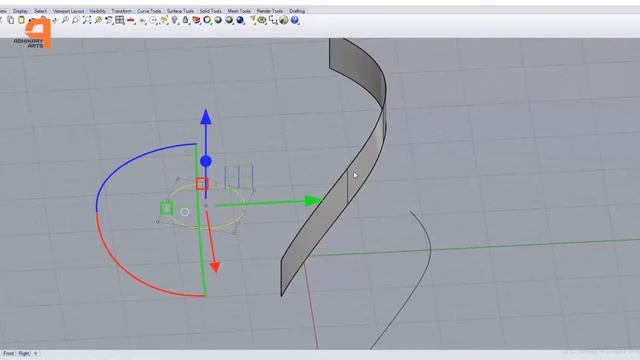Click the Undo View Change icon
The height and width of the screenshot is (360, 640).
pyautogui.click(x=109, y=20)
